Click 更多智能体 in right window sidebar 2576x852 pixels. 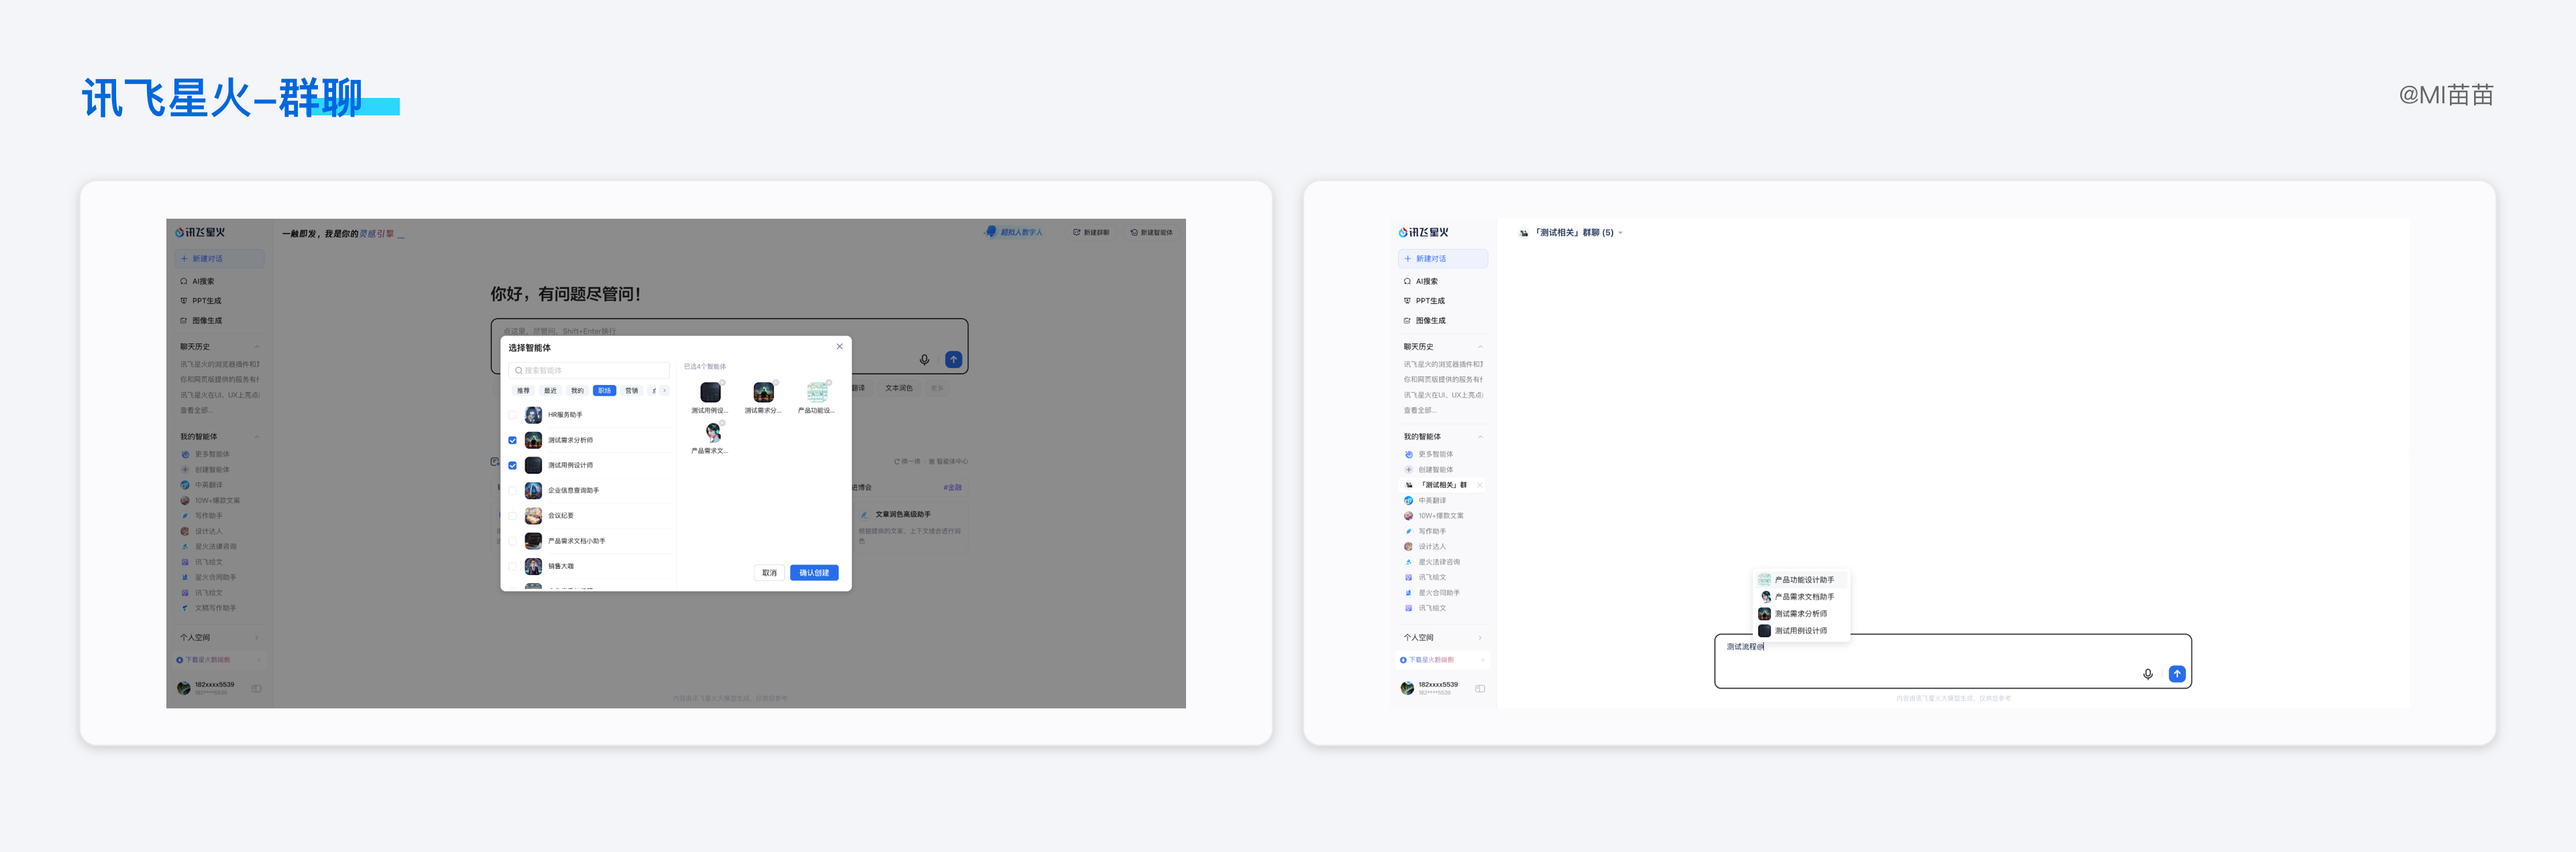(x=1429, y=454)
